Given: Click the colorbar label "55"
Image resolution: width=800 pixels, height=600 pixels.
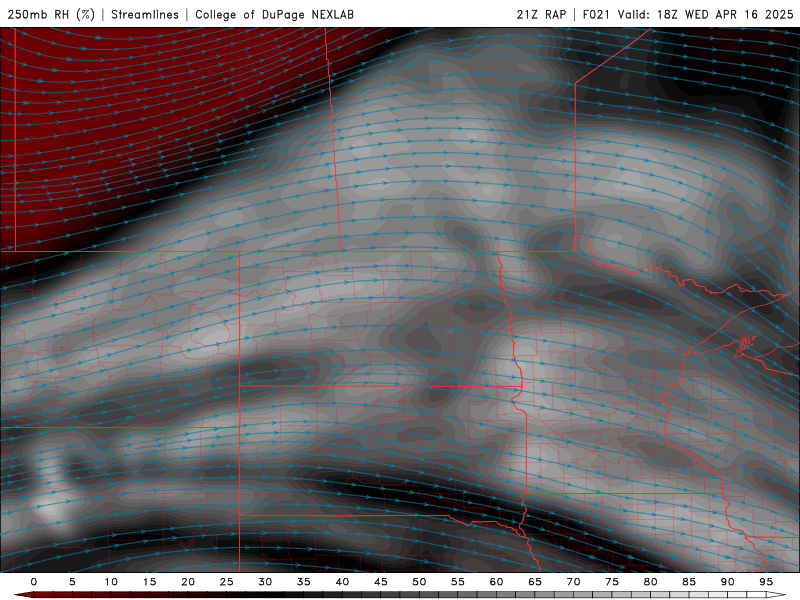Looking at the screenshot, I should point(458,582).
